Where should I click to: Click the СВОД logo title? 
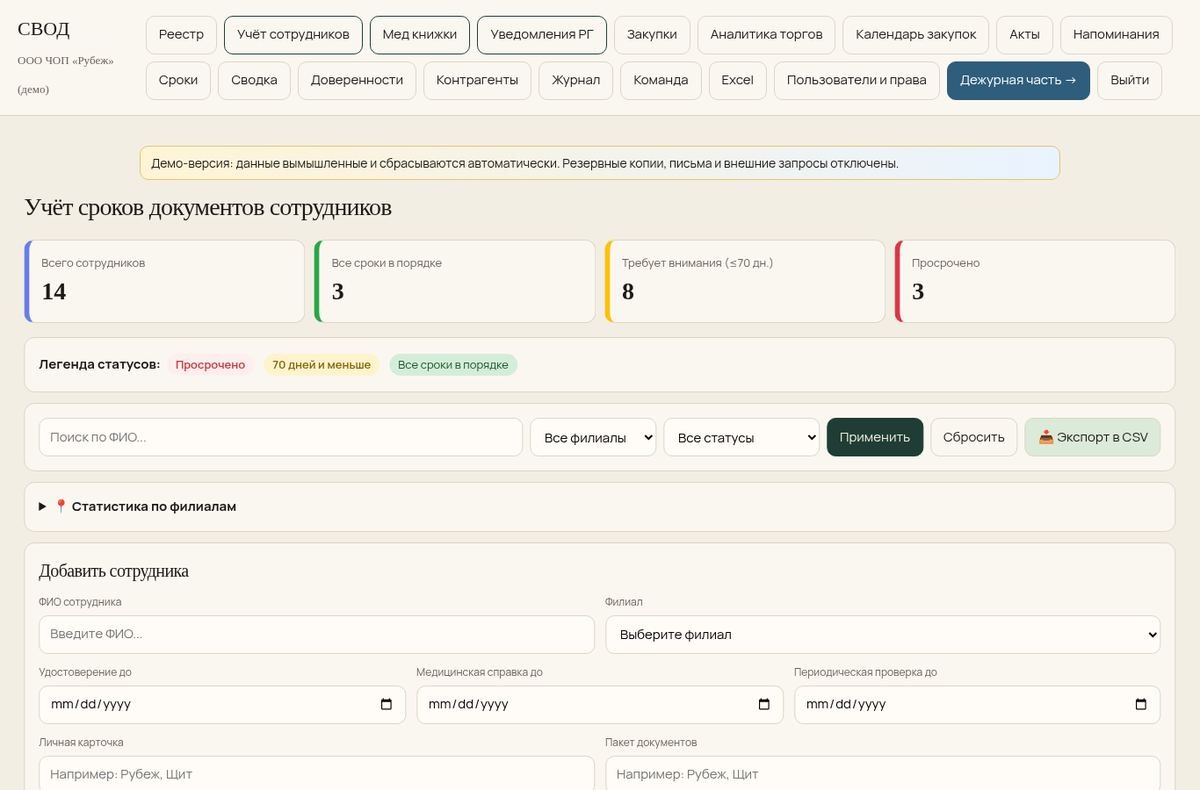point(44,30)
